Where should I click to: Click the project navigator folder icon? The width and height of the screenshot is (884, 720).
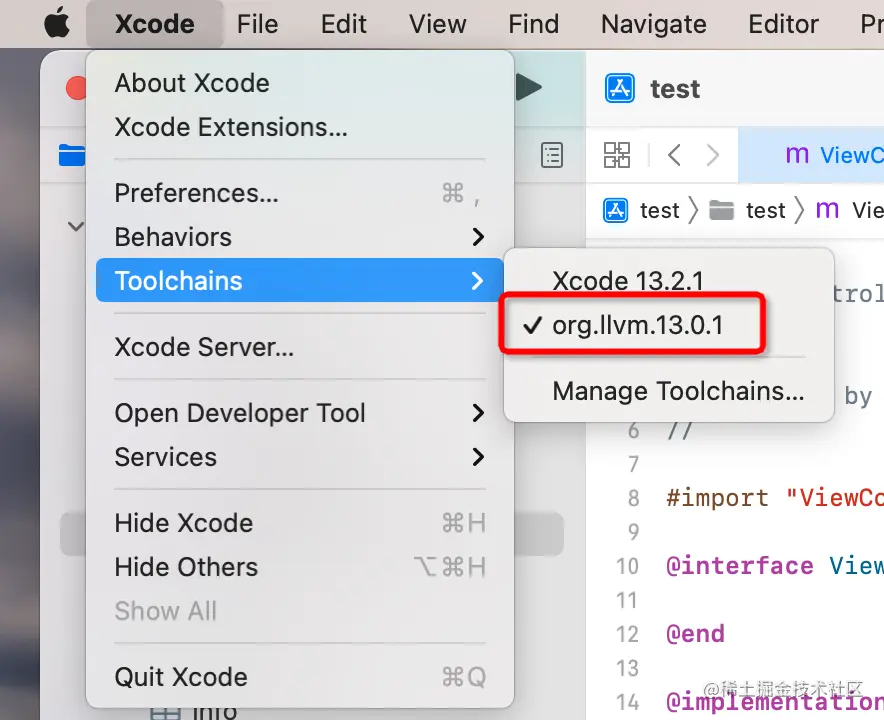[72, 155]
